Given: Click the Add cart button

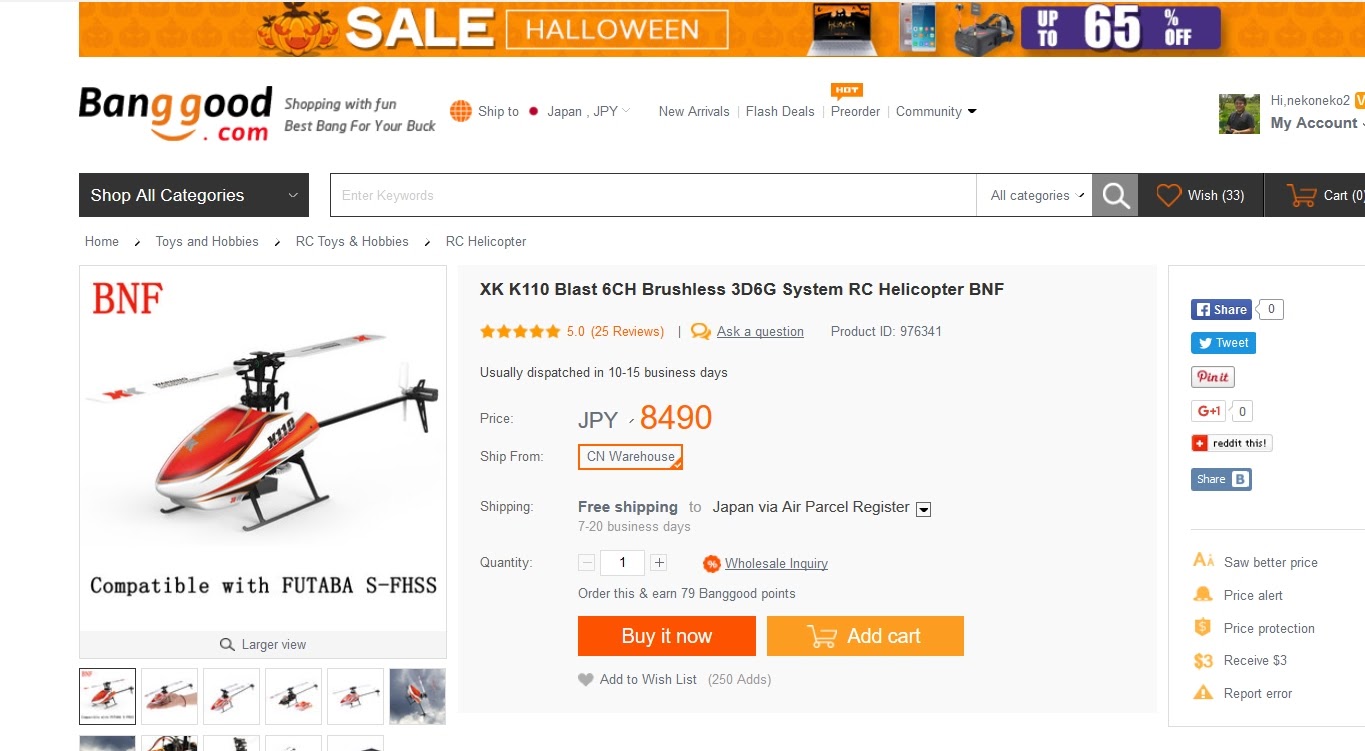Looking at the screenshot, I should pos(865,636).
